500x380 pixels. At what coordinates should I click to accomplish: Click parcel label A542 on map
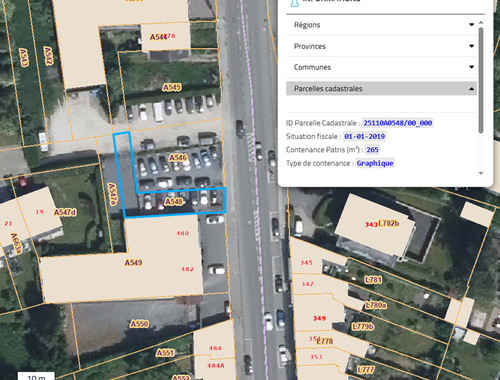tap(48, 56)
